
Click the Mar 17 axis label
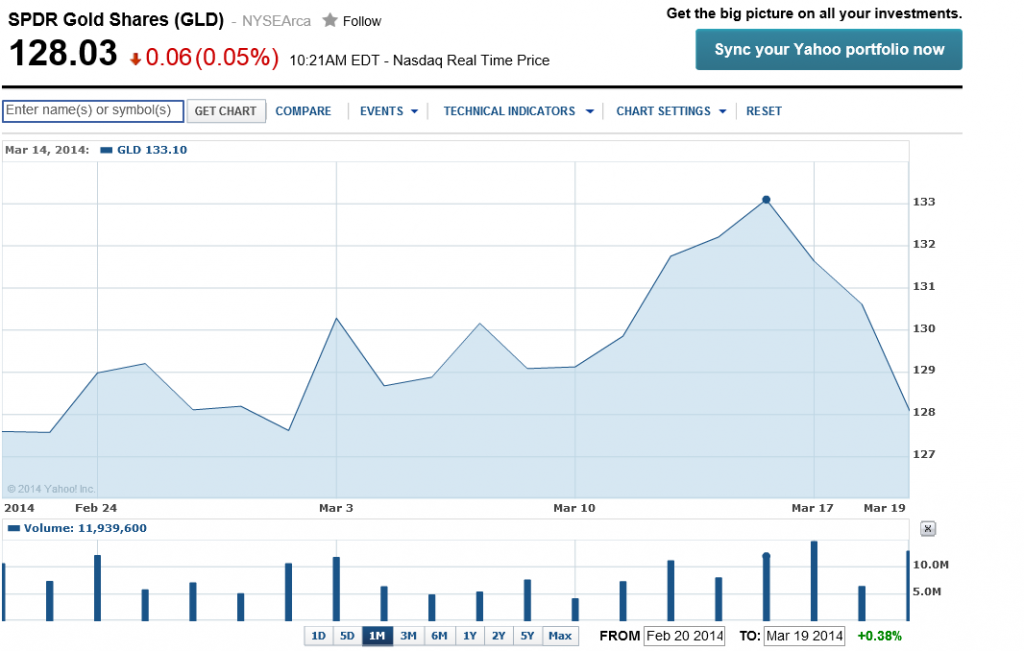pos(812,508)
